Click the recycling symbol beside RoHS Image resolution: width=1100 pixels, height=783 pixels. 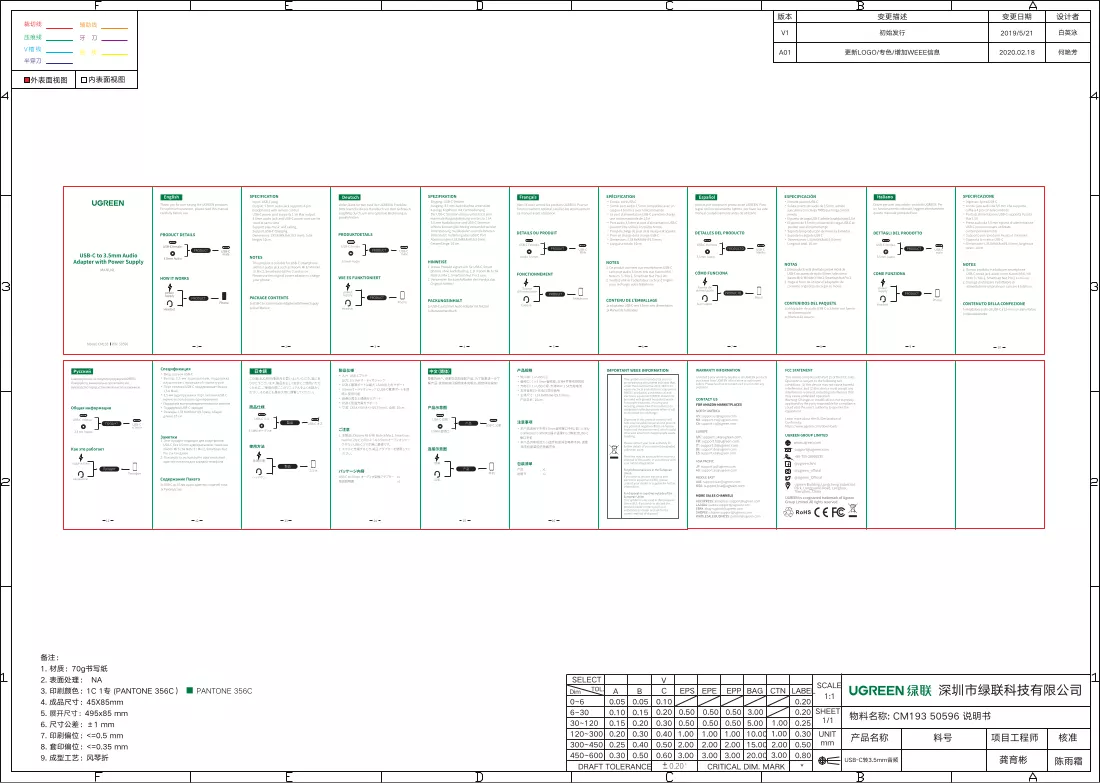[x=789, y=512]
